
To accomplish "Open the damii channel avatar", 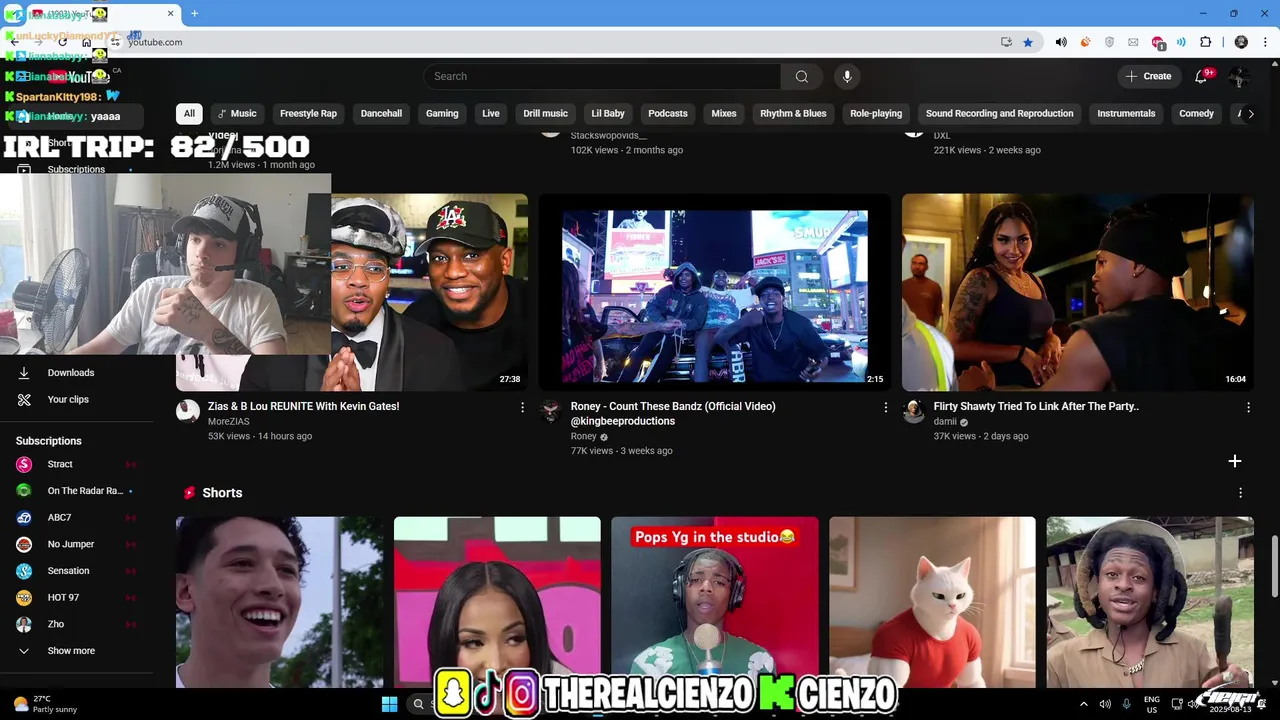I will (x=914, y=411).
